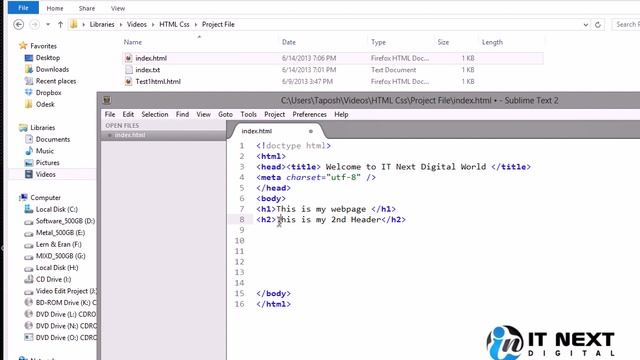This screenshot has width=640, height=360.
Task: Open Sublime Text Edit menu
Action: (128, 114)
